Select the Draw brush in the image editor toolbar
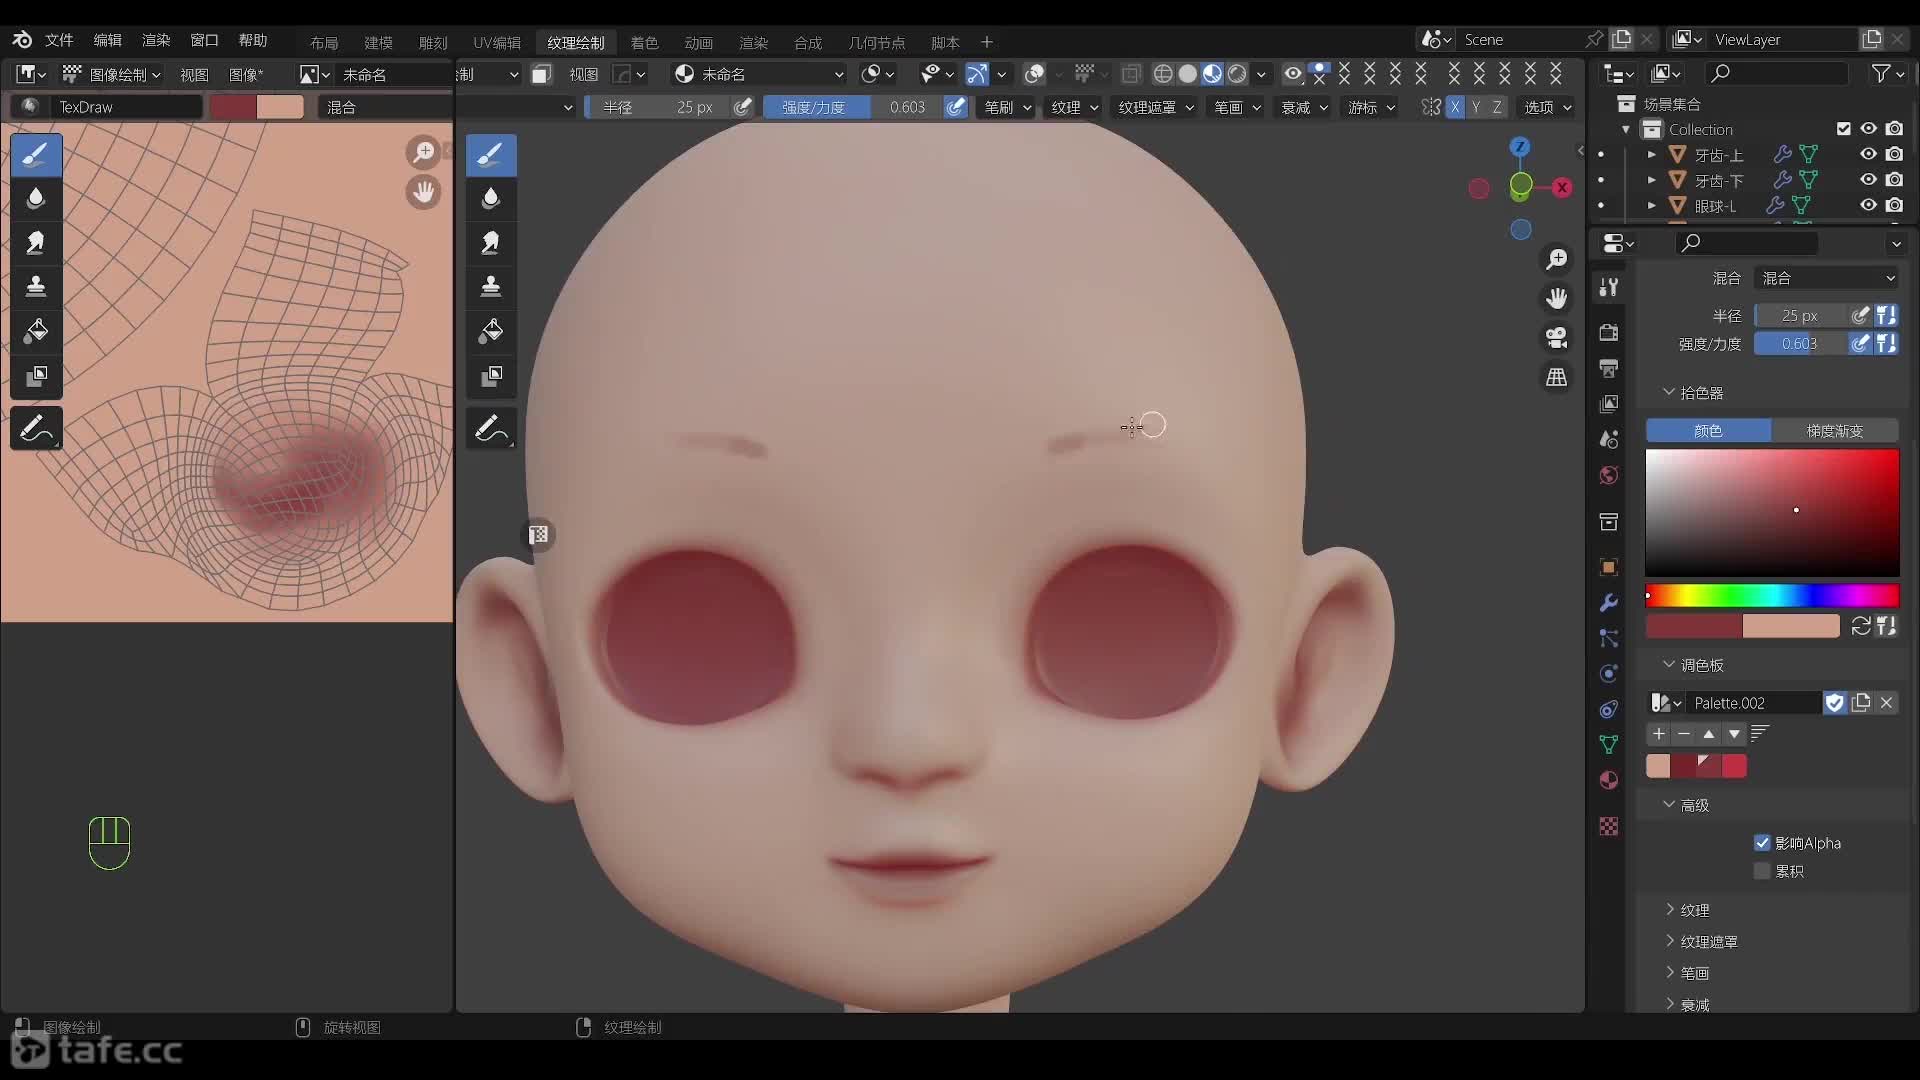This screenshot has width=1920, height=1080. (36, 155)
